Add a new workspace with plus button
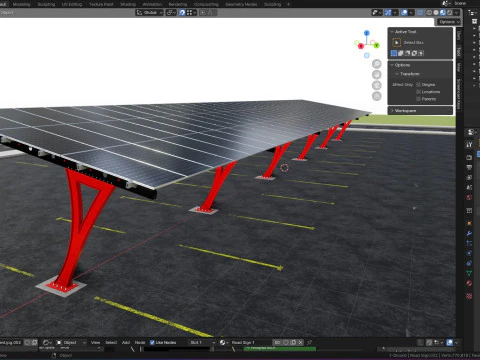Viewport: 480px width, 360px height. click(x=288, y=4)
